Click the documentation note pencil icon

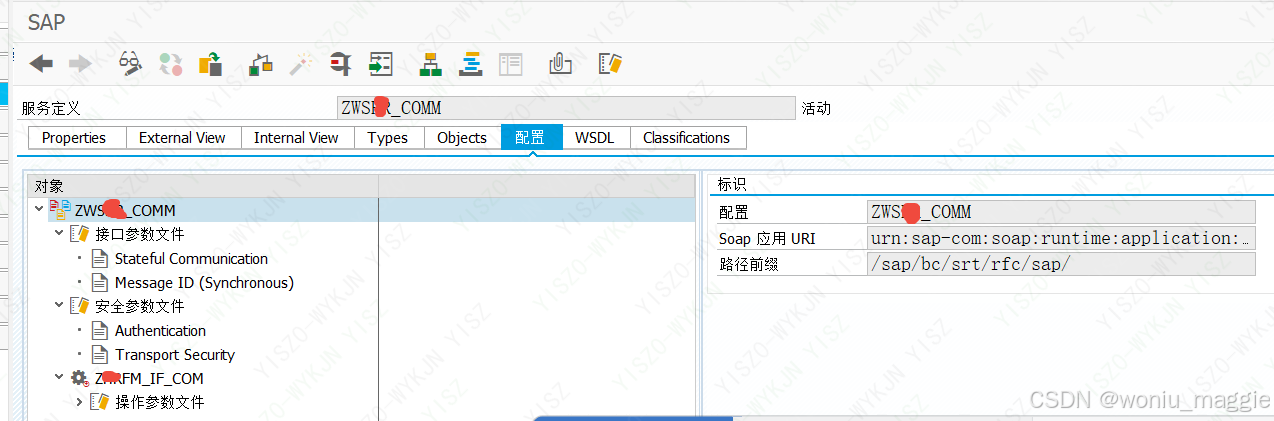click(611, 65)
